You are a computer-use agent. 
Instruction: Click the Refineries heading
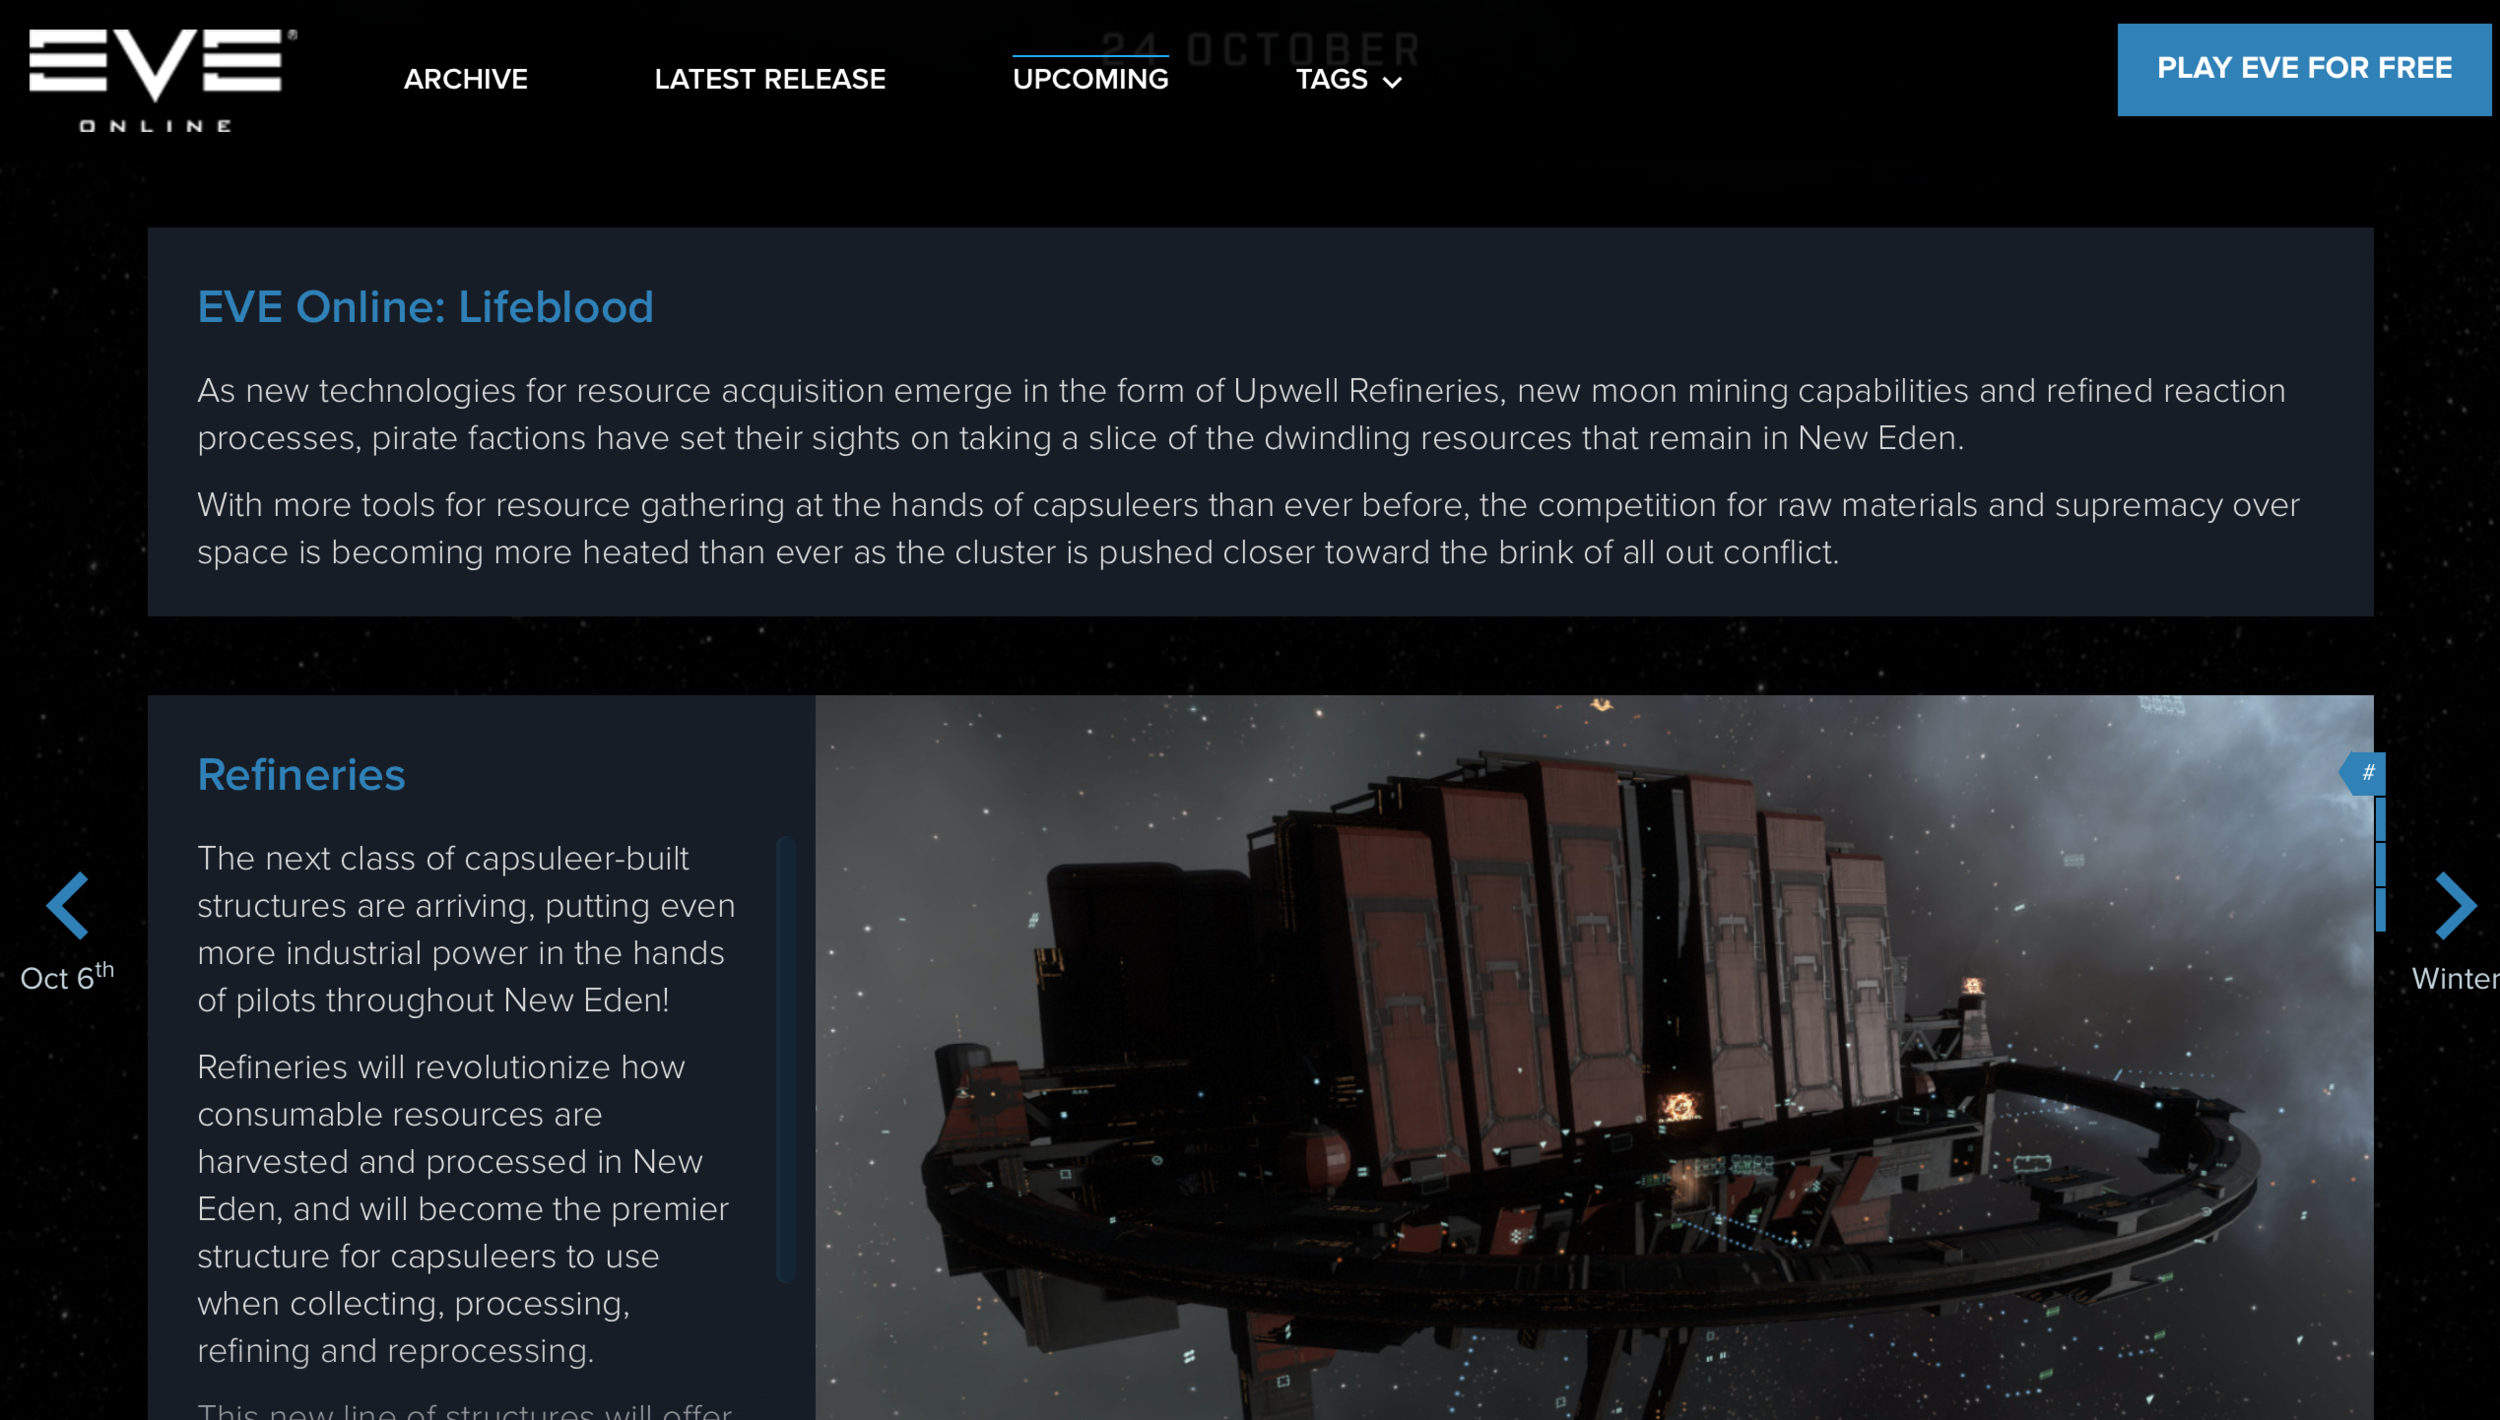click(301, 775)
